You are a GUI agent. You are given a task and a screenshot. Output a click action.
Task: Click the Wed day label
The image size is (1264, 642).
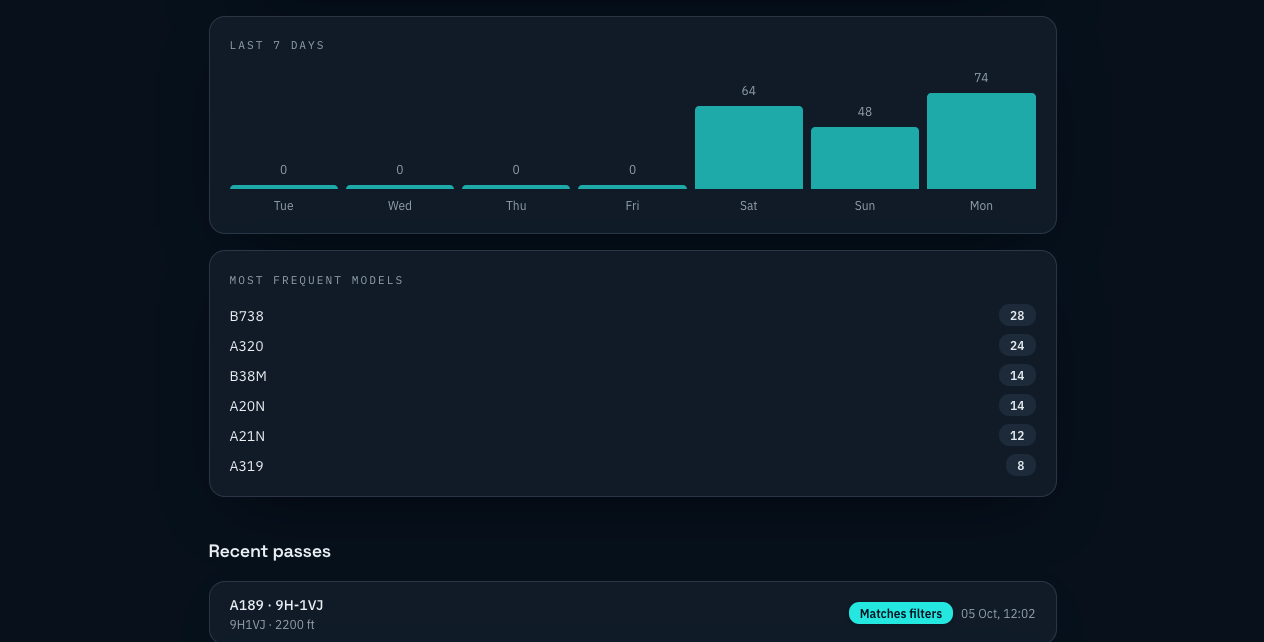pos(400,206)
